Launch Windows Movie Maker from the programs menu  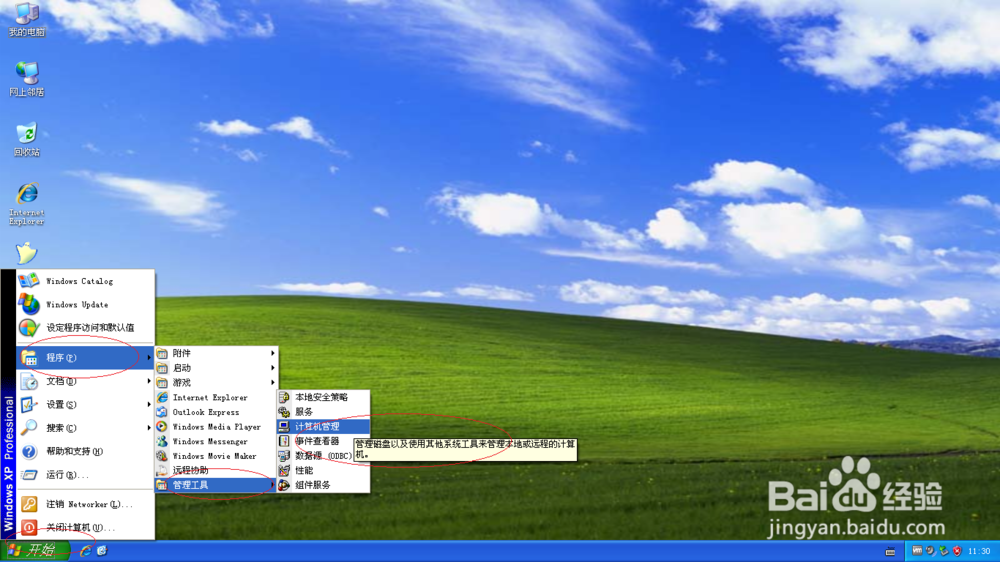[x=216, y=455]
